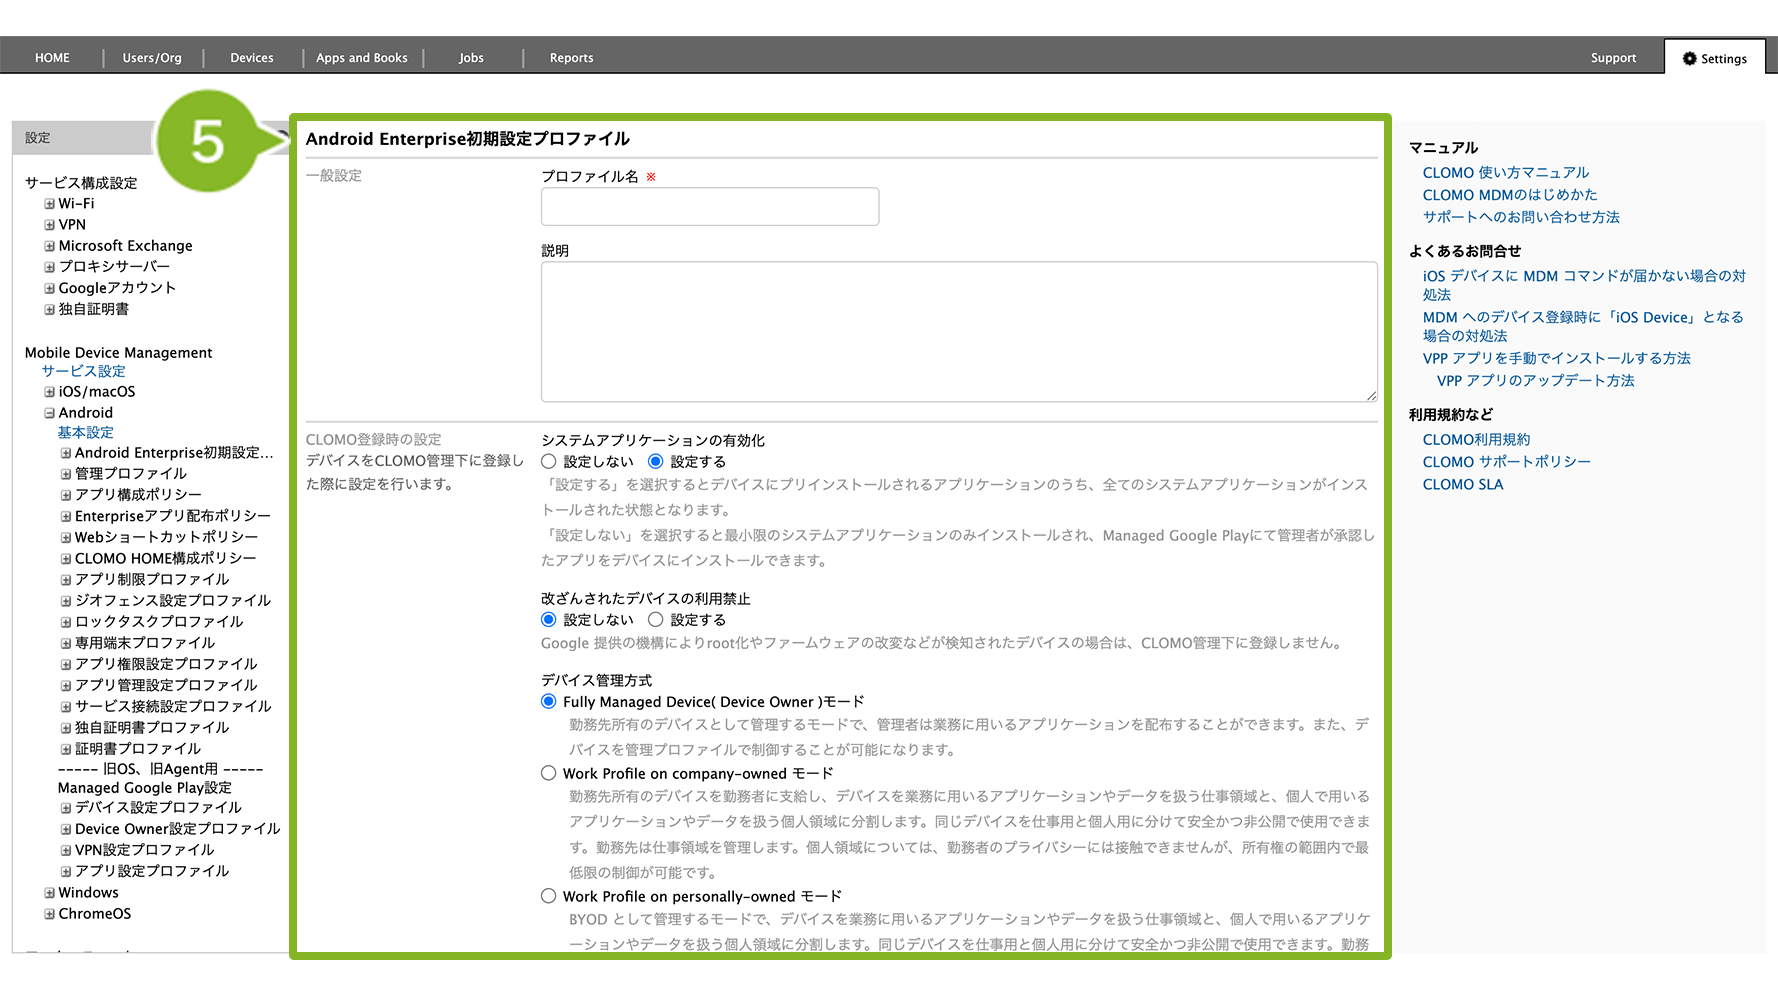1778x1000 pixels.
Task: Open CLOMO MDMのはじめかた link
Action: coord(1510,195)
